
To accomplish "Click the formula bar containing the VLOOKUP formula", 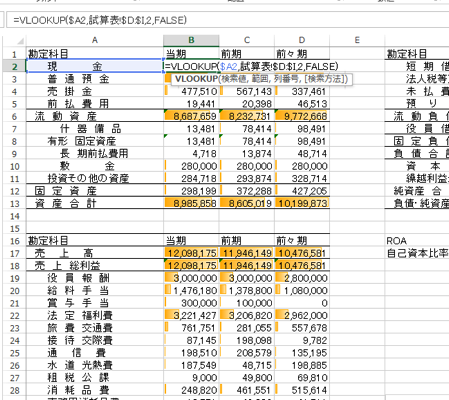I will click(227, 20).
